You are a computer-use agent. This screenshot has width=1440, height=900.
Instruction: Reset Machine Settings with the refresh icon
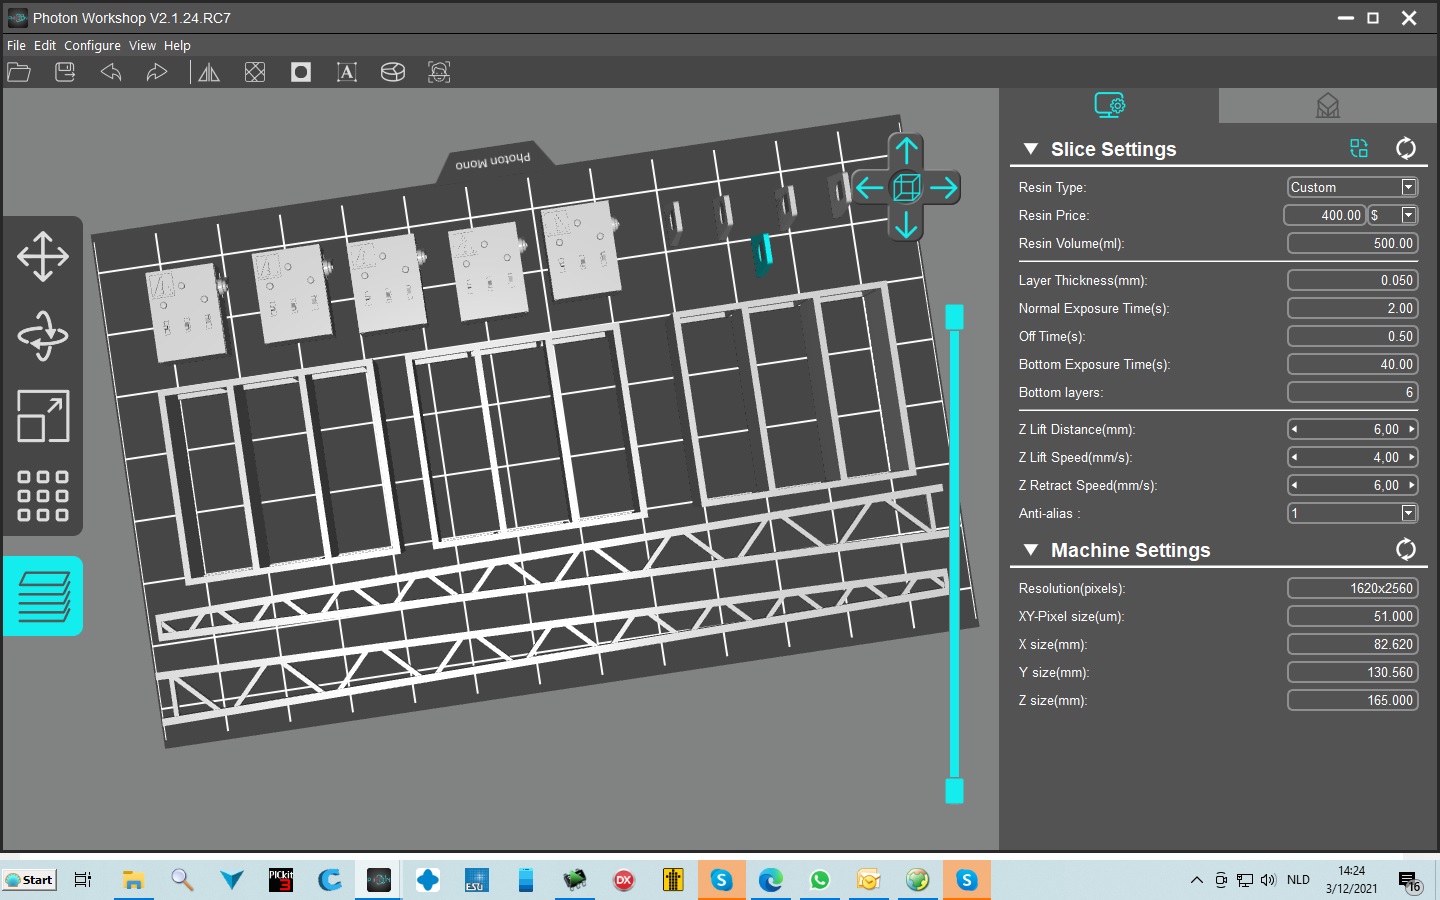pos(1405,549)
